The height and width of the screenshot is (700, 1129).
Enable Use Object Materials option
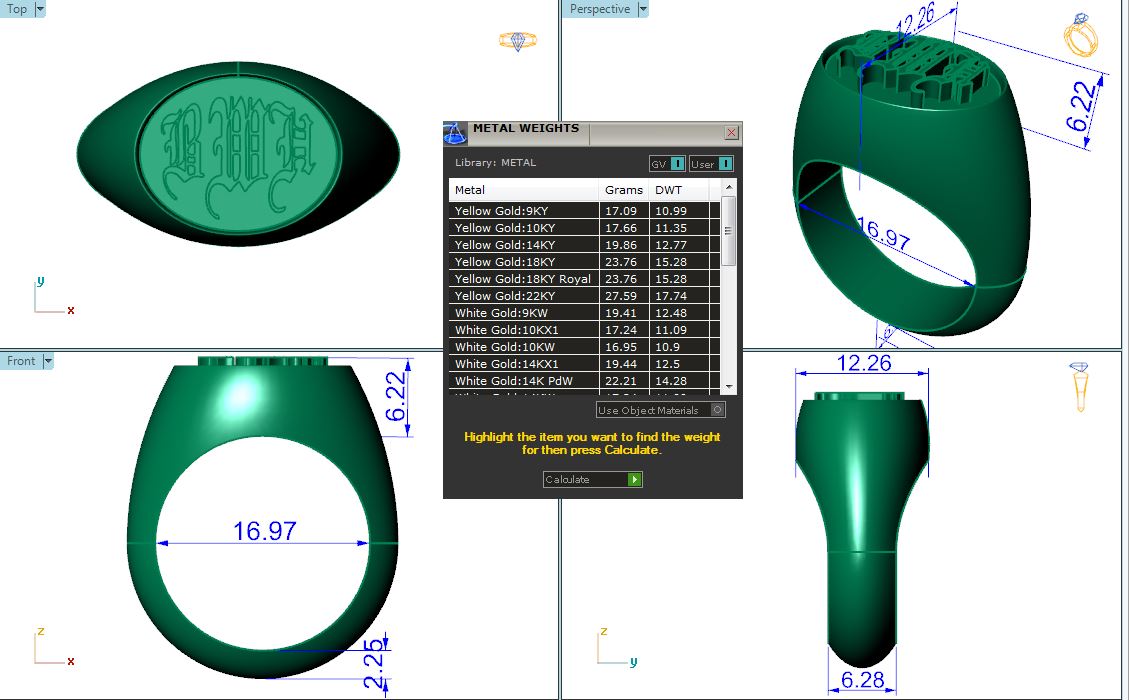[x=717, y=410]
